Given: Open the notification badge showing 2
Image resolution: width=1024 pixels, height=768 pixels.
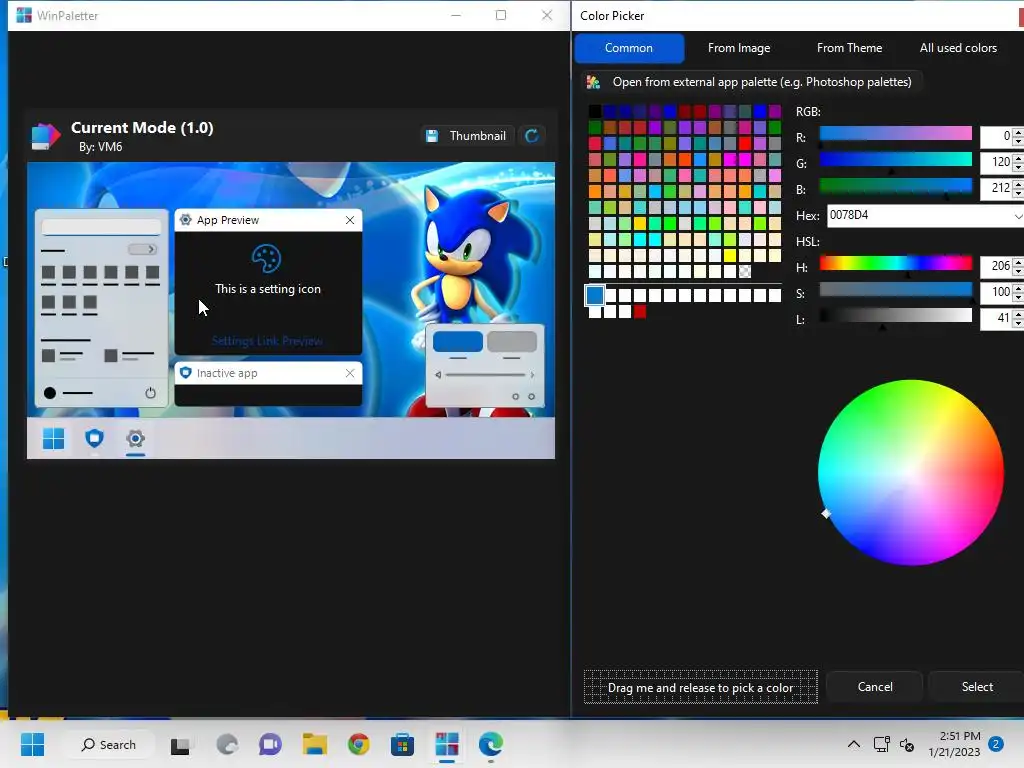Looking at the screenshot, I should pos(996,744).
